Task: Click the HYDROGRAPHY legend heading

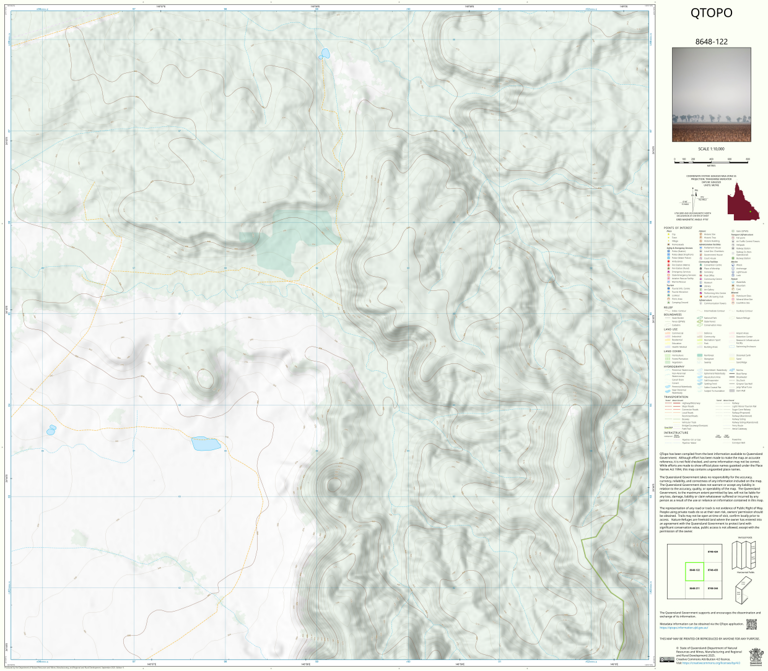Action: 674,366
